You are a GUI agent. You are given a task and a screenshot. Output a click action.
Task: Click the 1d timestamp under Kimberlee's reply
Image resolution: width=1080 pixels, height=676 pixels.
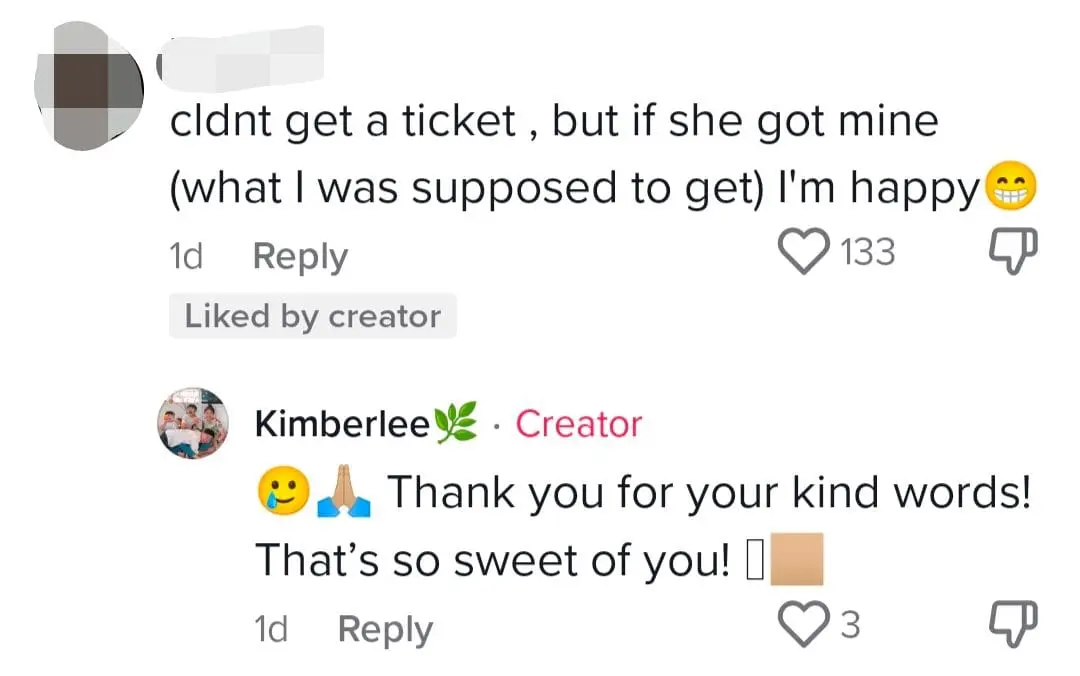point(270,629)
